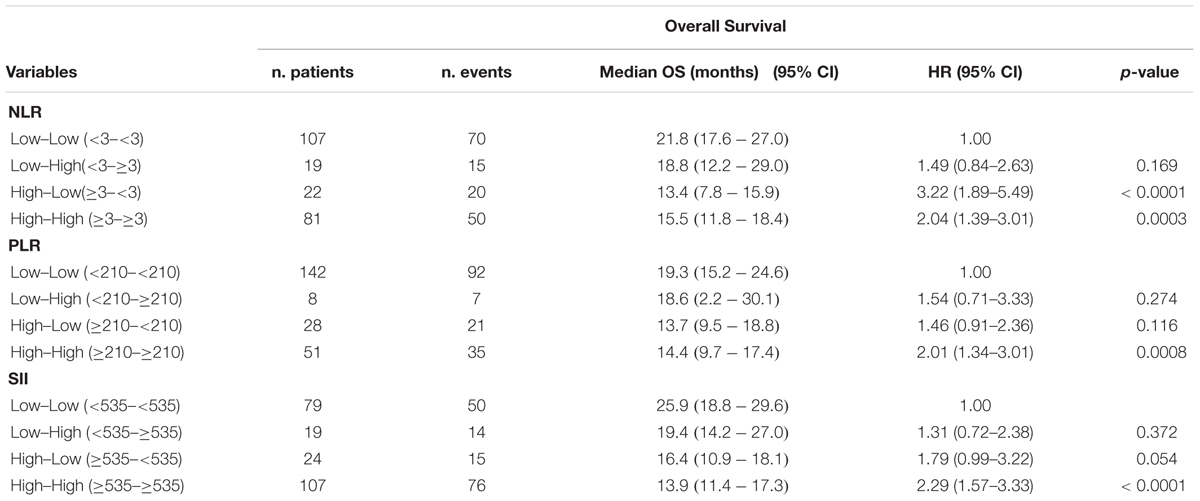Click the n. events column header
The image size is (1200, 501).
[x=475, y=73]
